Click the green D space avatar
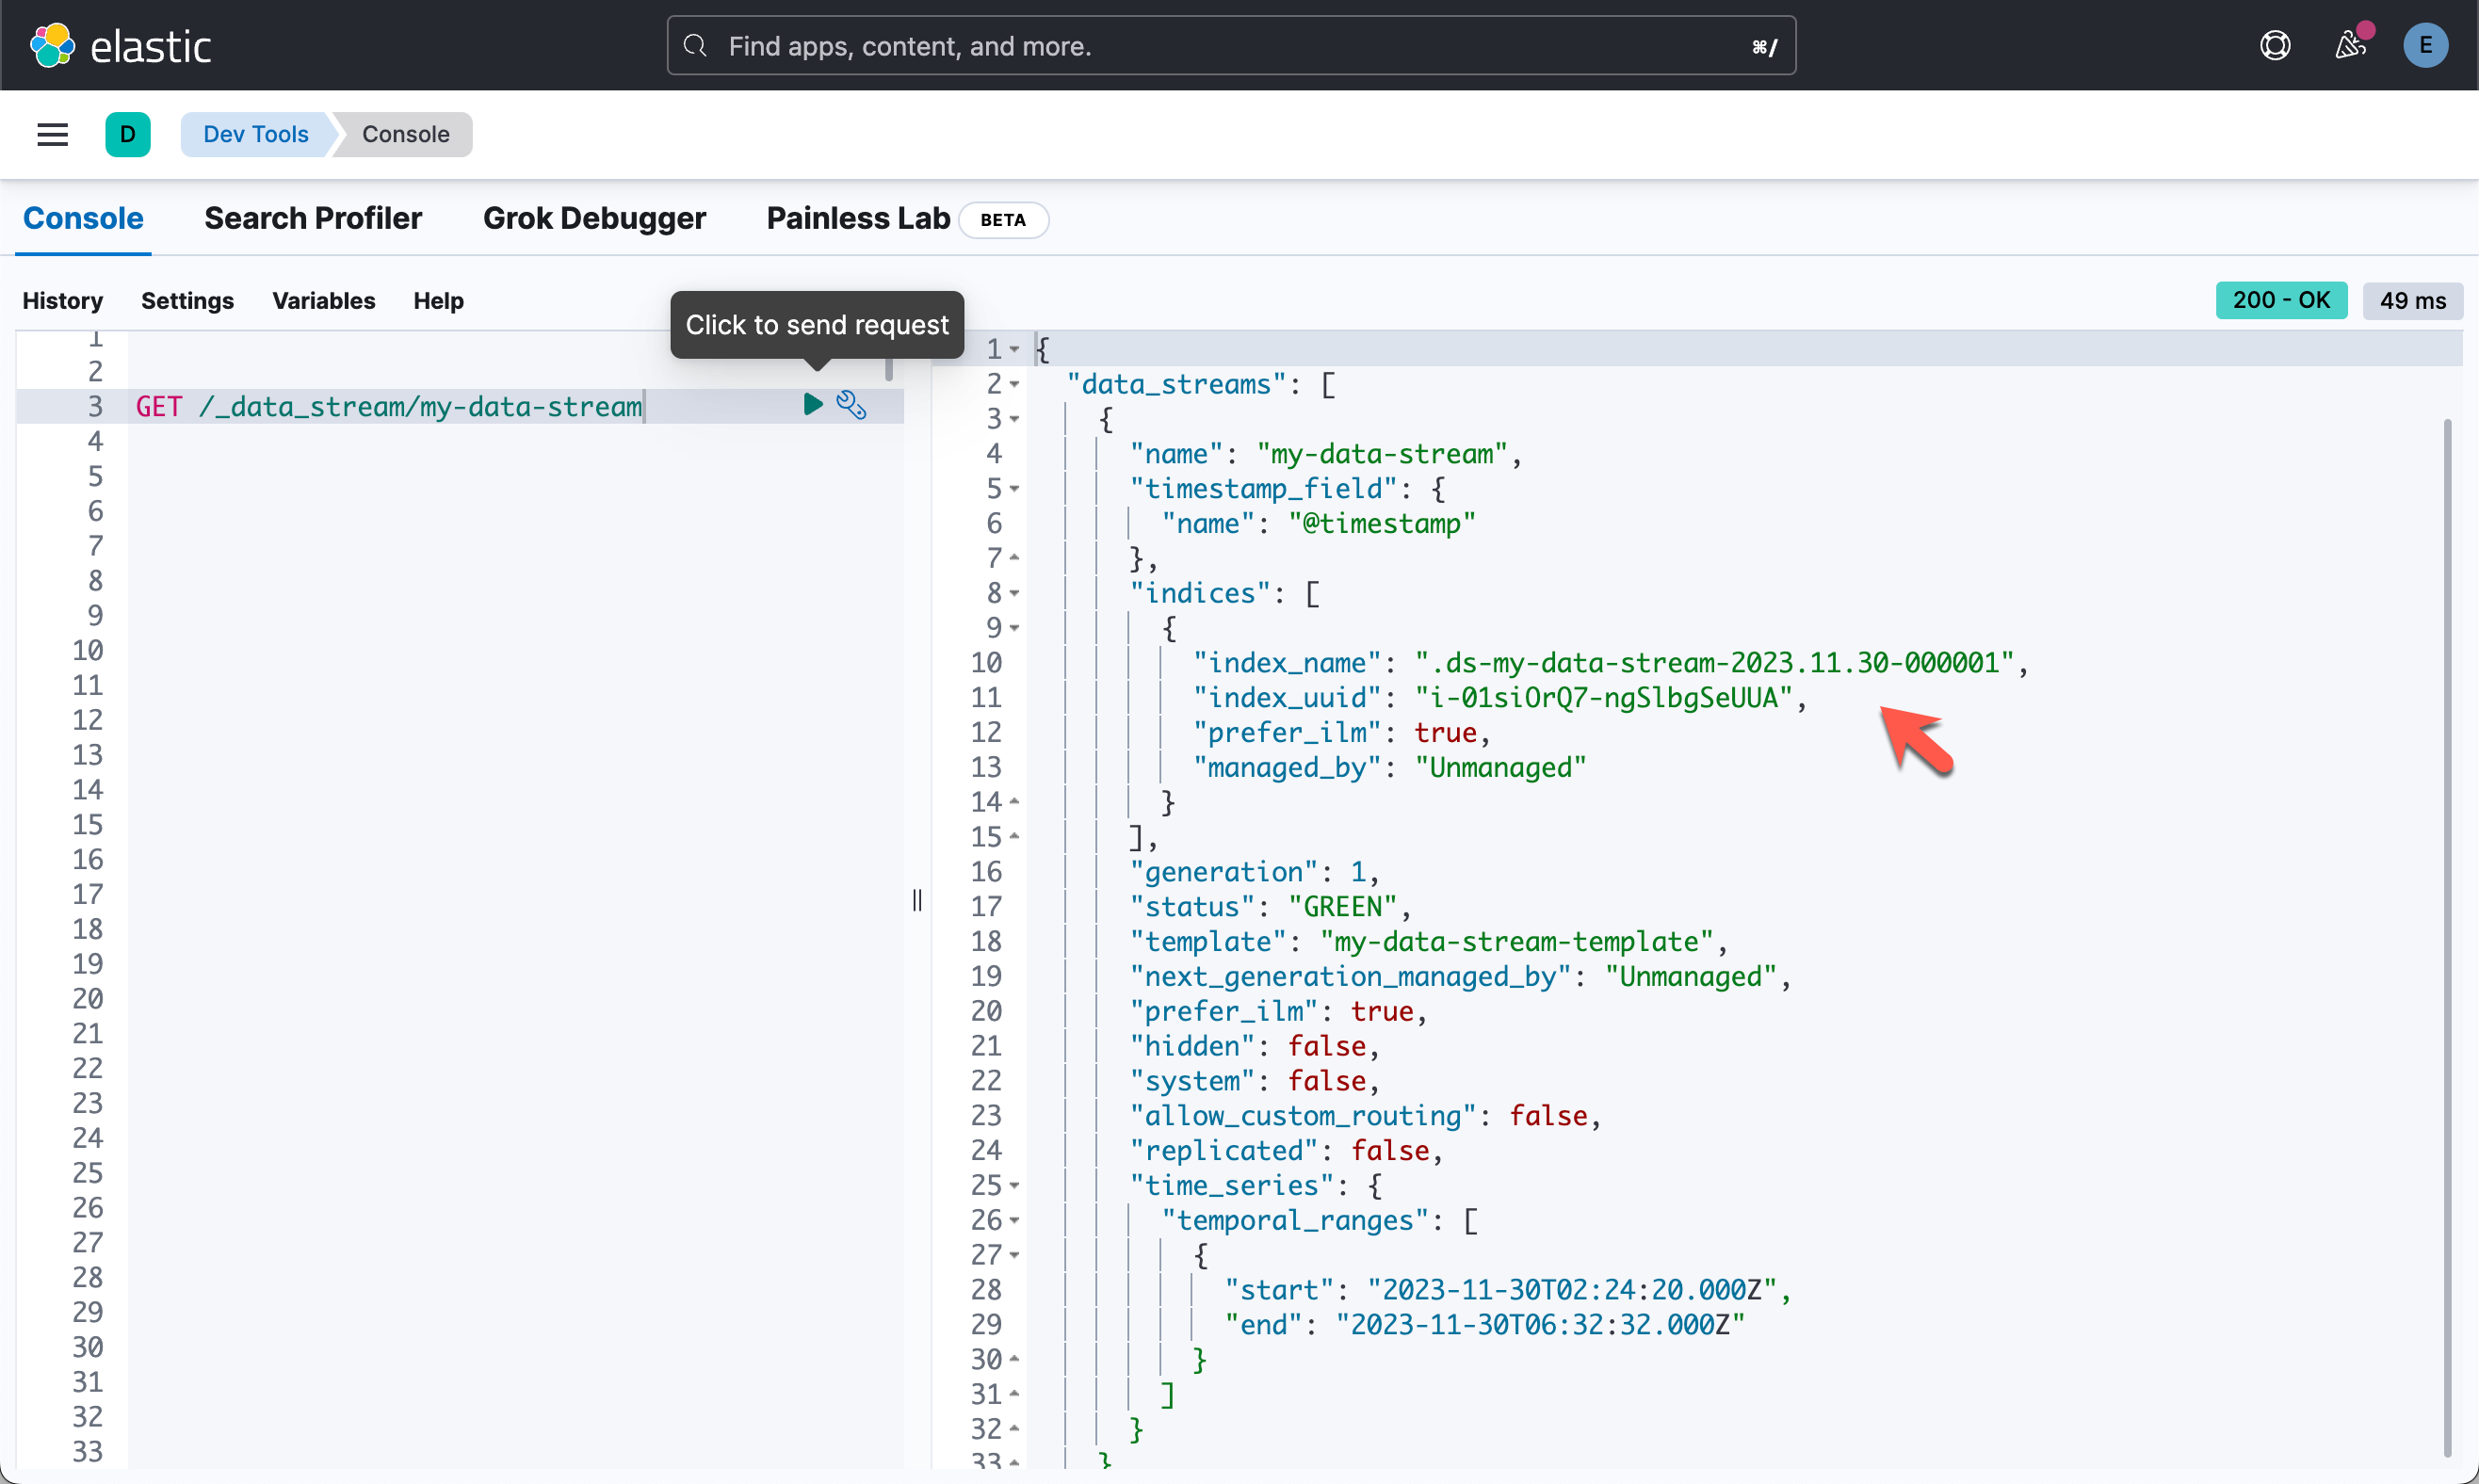 tap(128, 134)
